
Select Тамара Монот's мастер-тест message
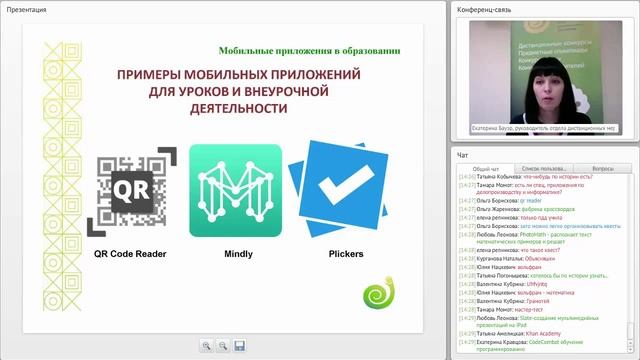pos(501,309)
